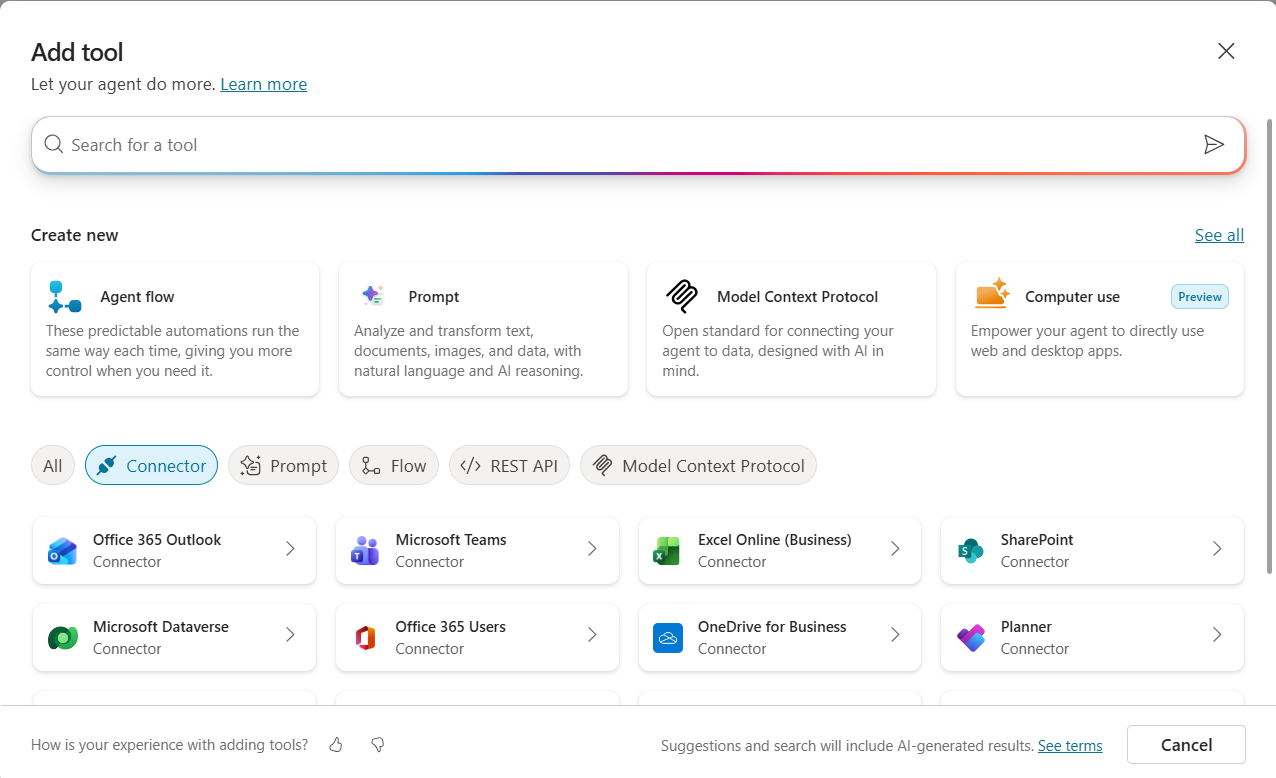Click the Model Context Protocol card icon
Screen dimensions: 1276x778
coord(682,296)
